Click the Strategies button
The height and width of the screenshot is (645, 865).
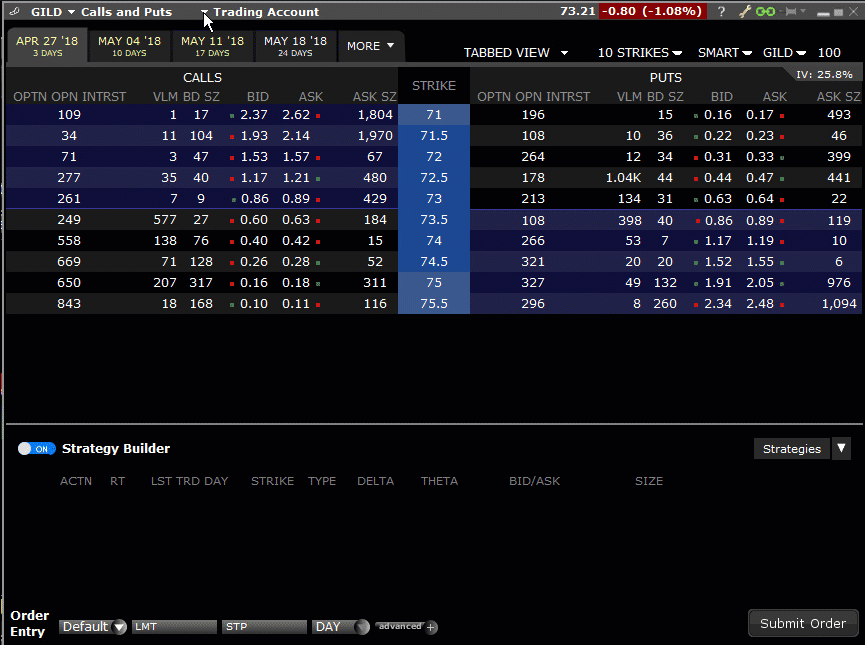(x=791, y=449)
